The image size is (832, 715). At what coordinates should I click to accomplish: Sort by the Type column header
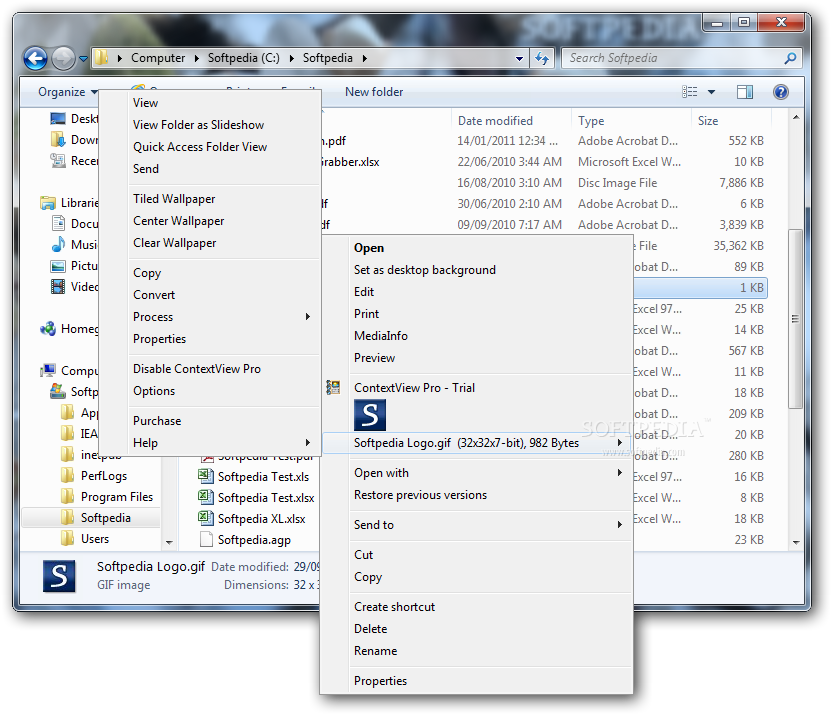click(591, 121)
